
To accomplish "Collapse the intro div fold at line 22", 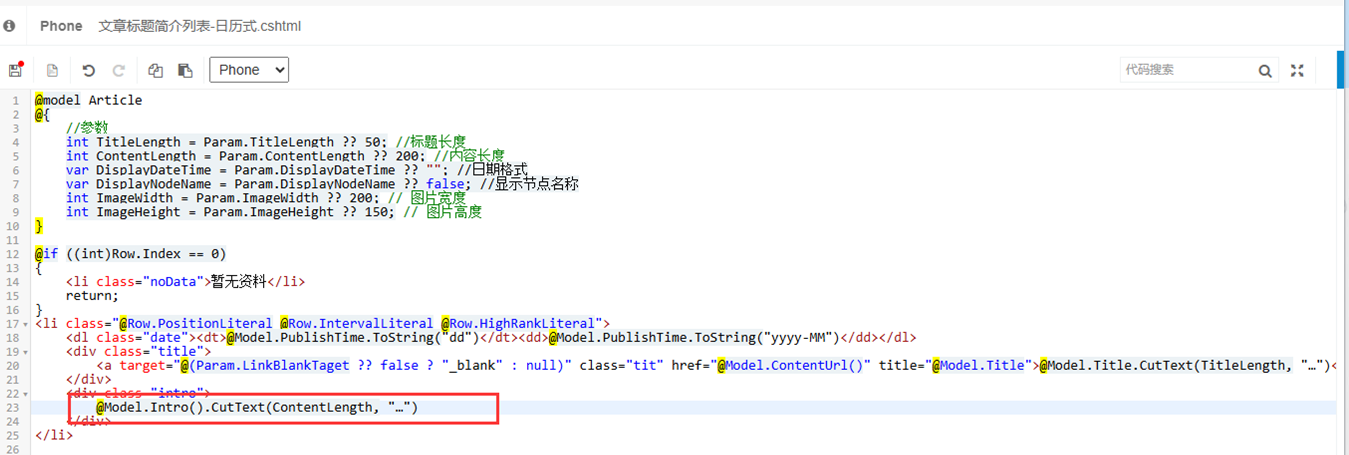I will click(x=24, y=394).
